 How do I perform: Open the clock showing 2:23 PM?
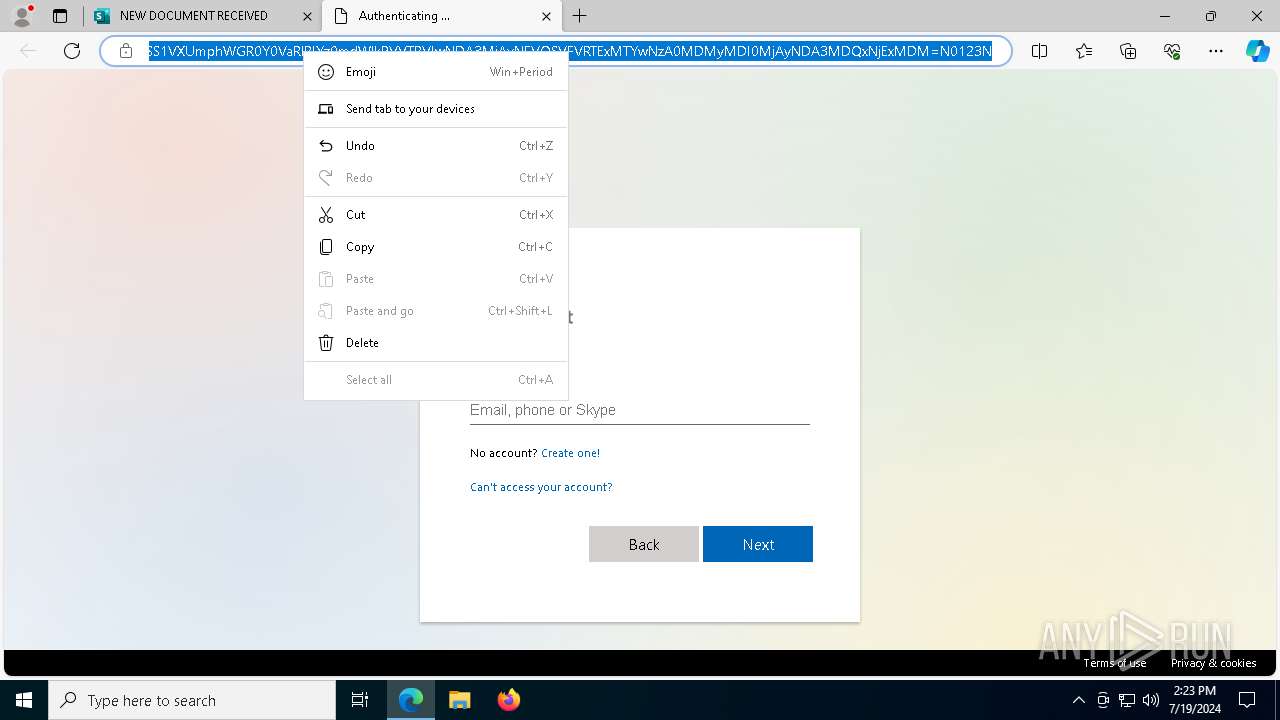[x=1193, y=700]
